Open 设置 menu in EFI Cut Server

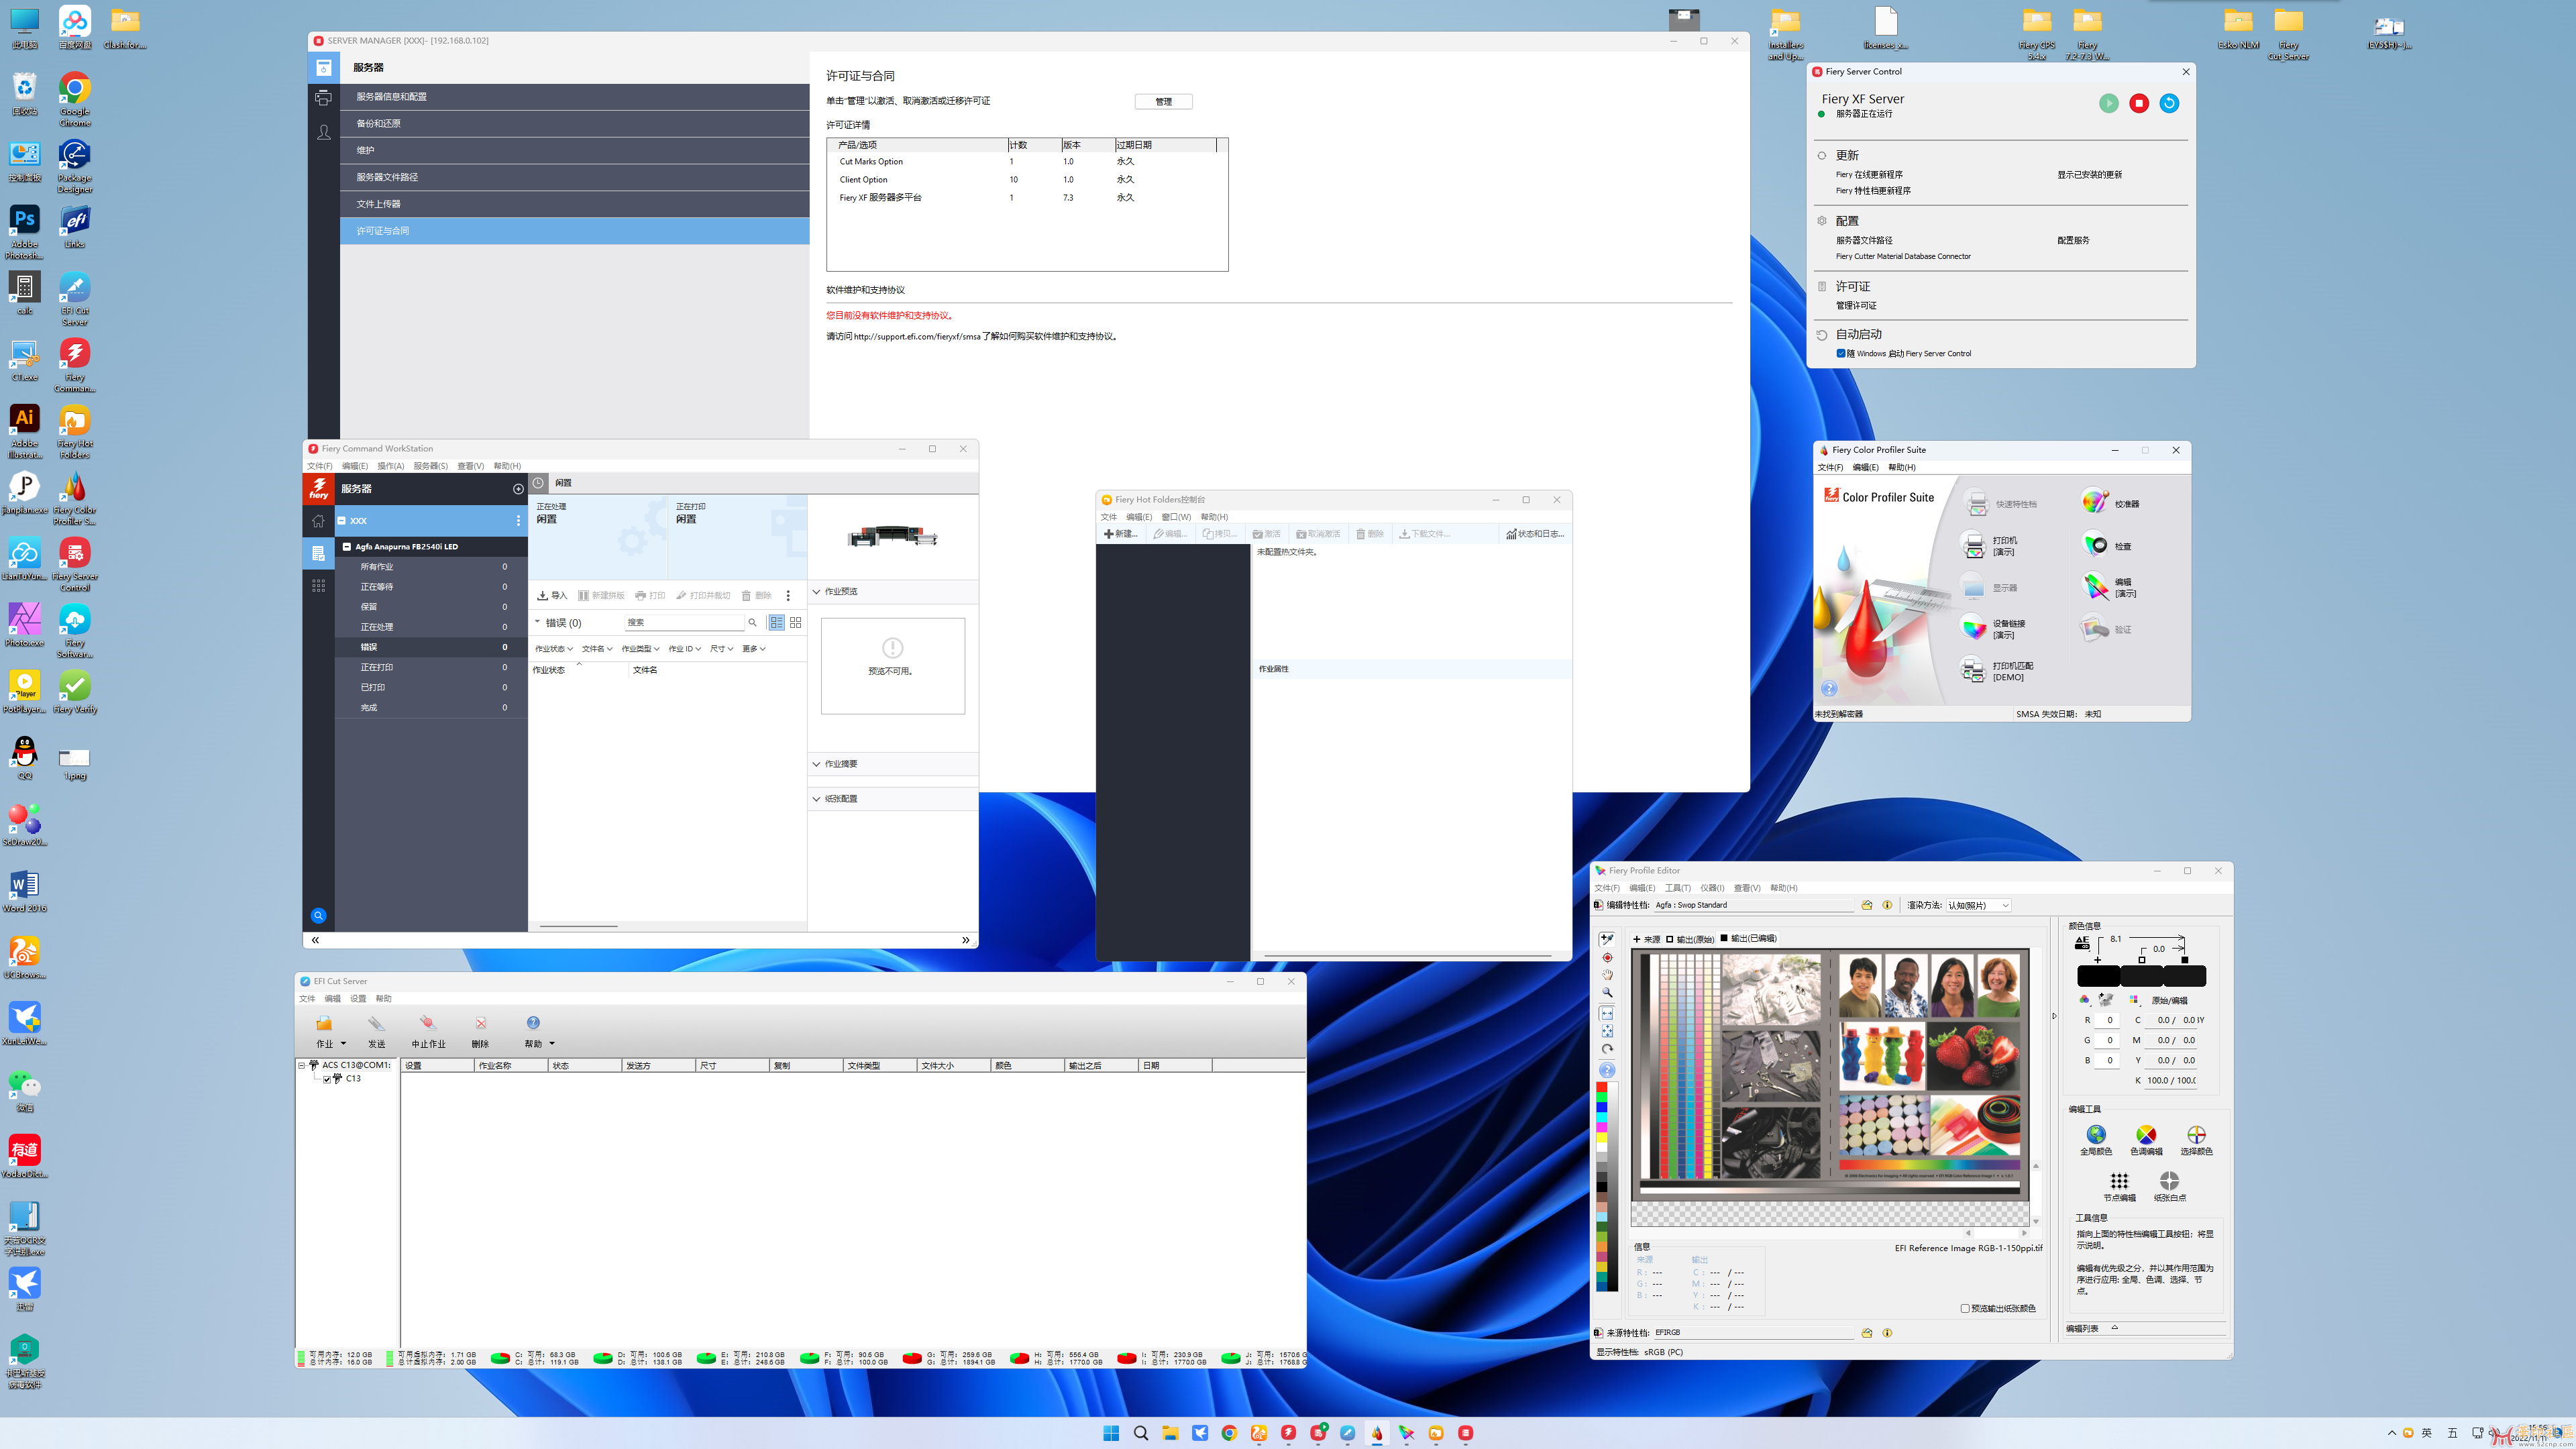(358, 999)
